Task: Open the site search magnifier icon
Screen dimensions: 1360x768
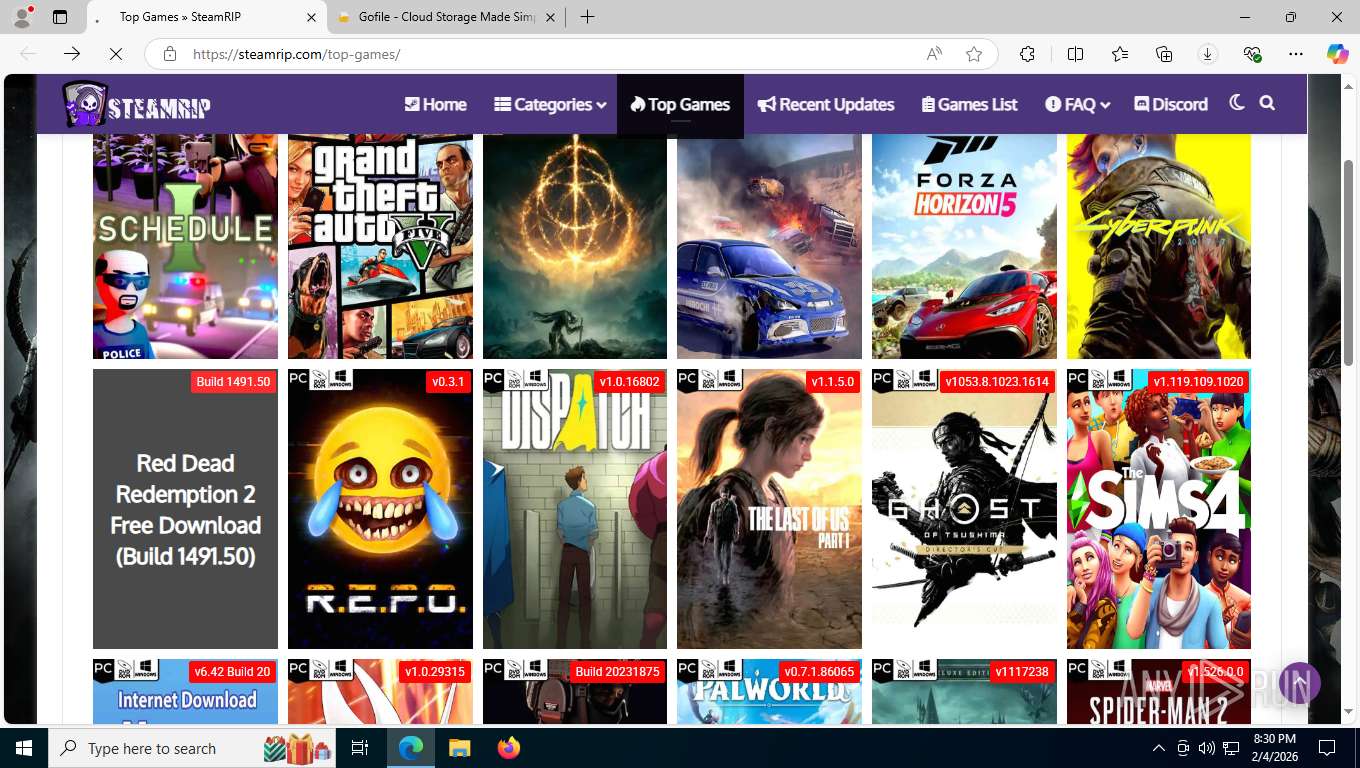Action: 1267,103
